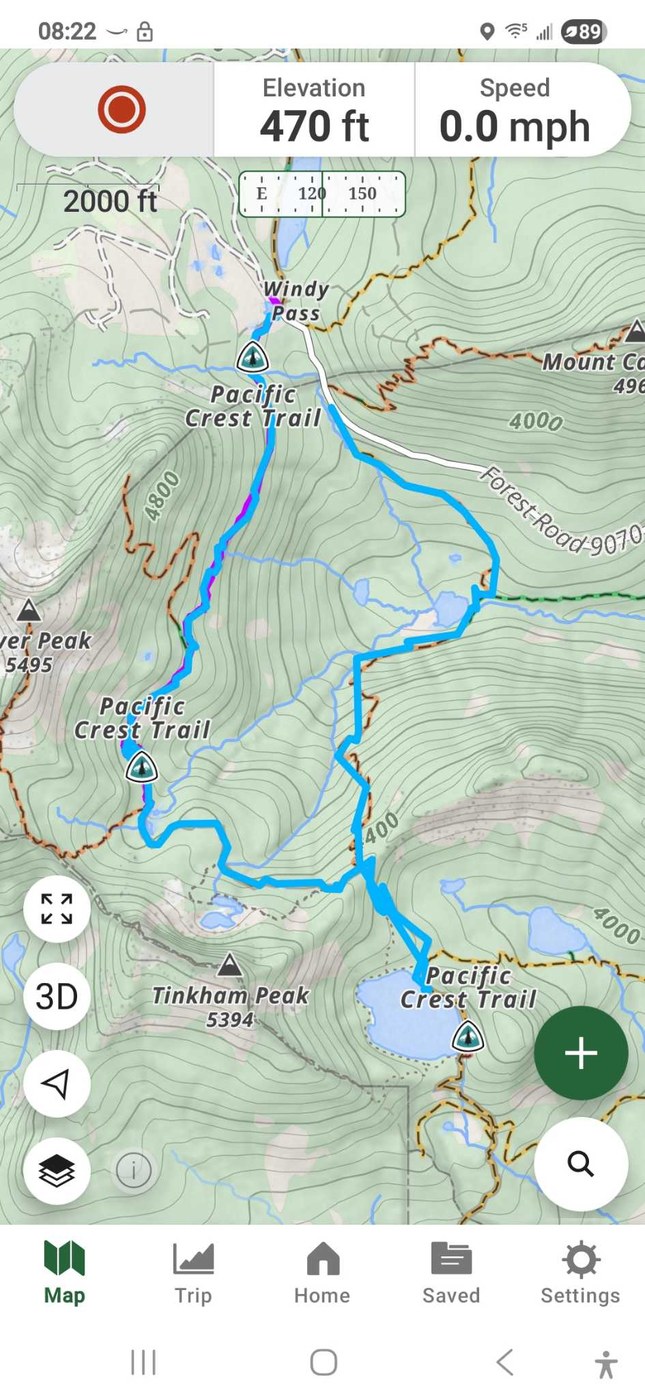Image resolution: width=645 pixels, height=1400 pixels.
Task: Start recording with the red record button
Action: click(122, 109)
